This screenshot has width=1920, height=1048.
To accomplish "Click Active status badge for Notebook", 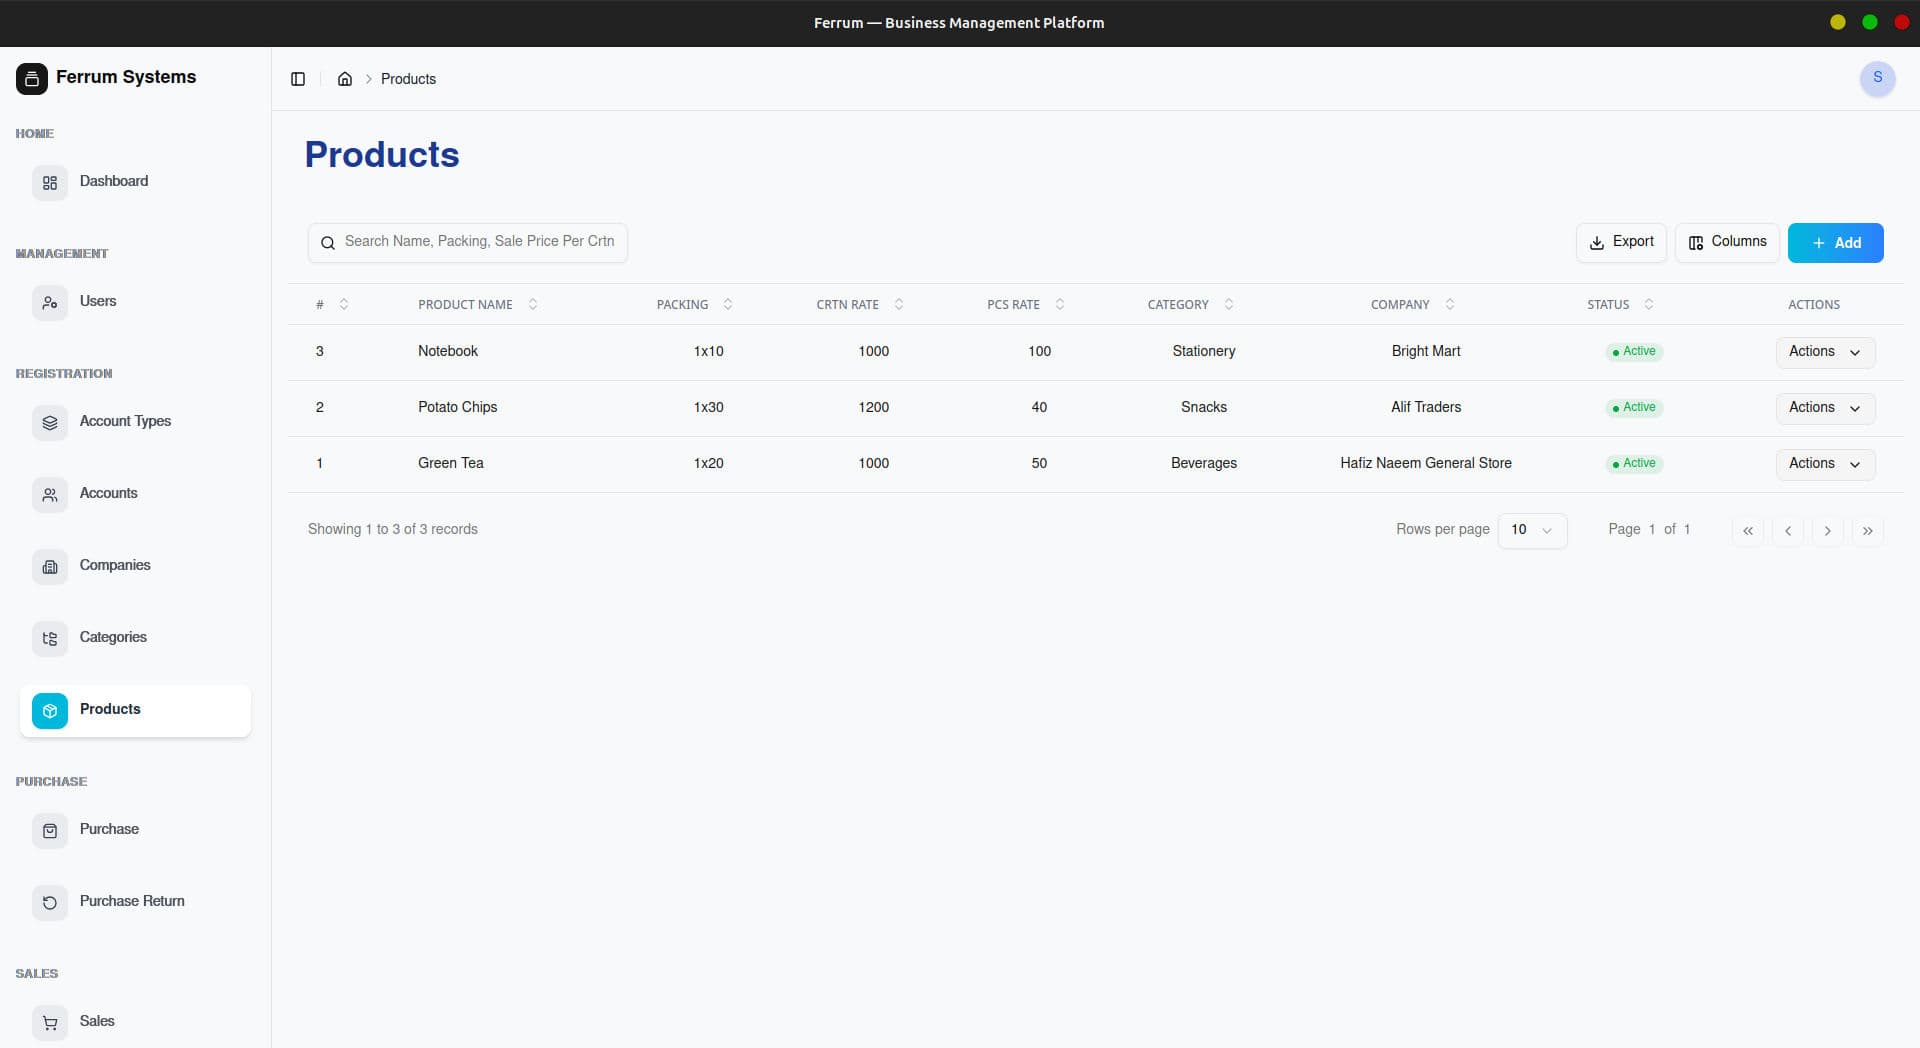I will [1634, 352].
